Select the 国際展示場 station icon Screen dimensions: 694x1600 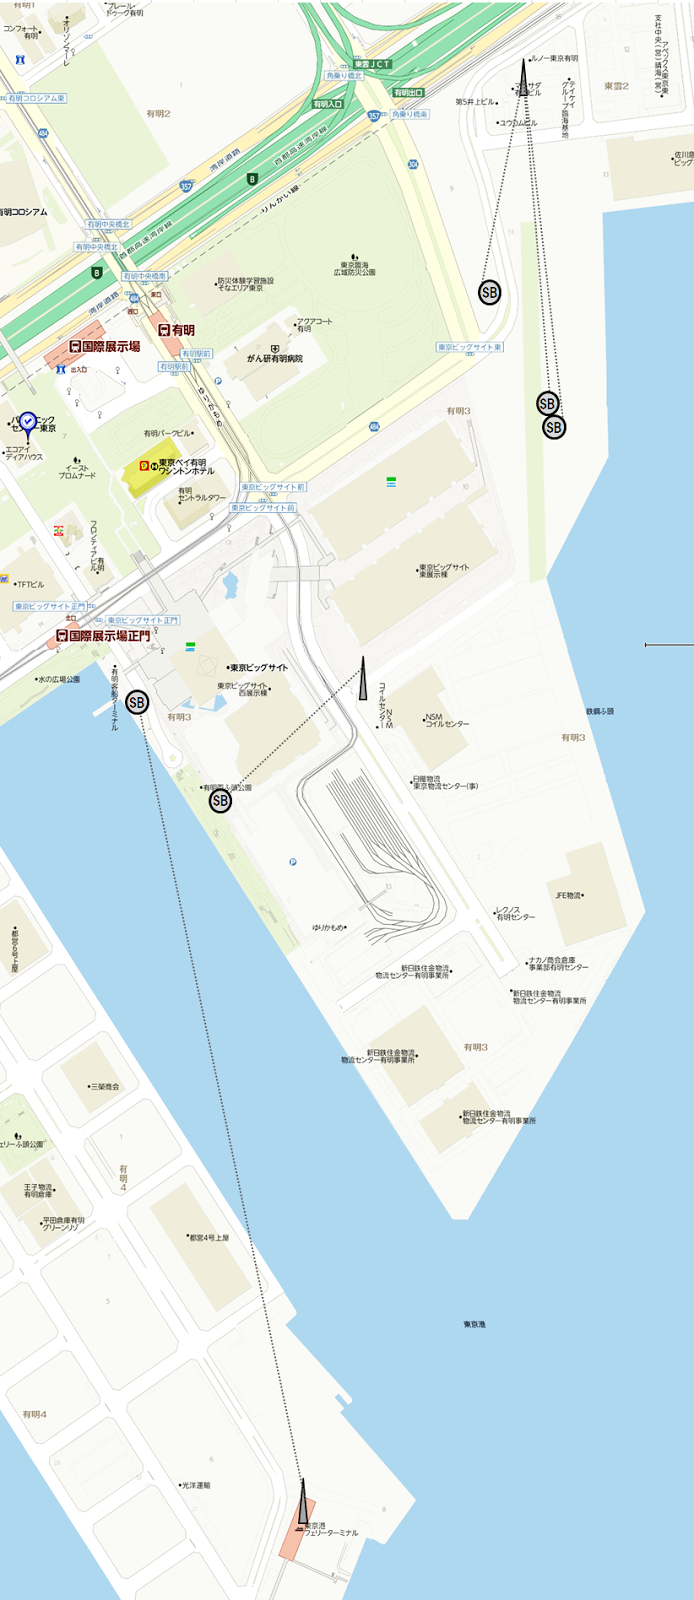[74, 346]
